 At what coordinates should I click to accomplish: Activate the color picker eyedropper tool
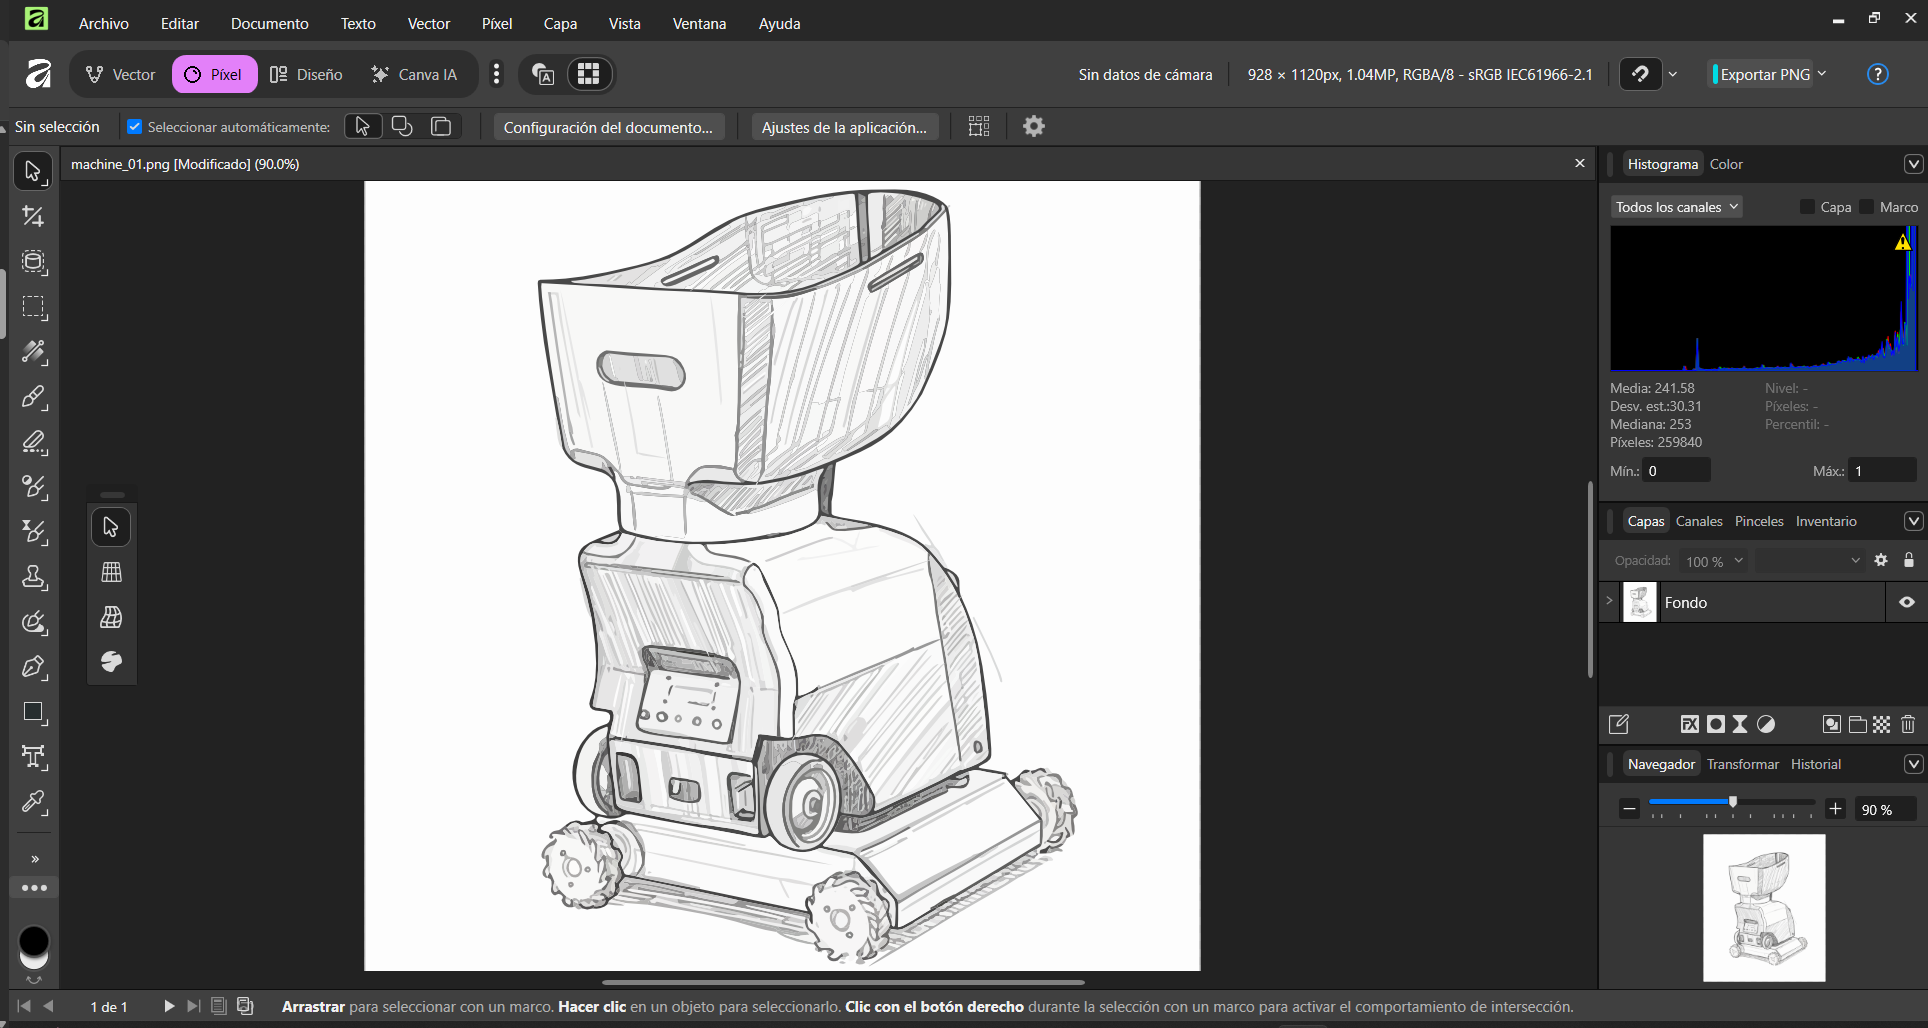tap(33, 802)
